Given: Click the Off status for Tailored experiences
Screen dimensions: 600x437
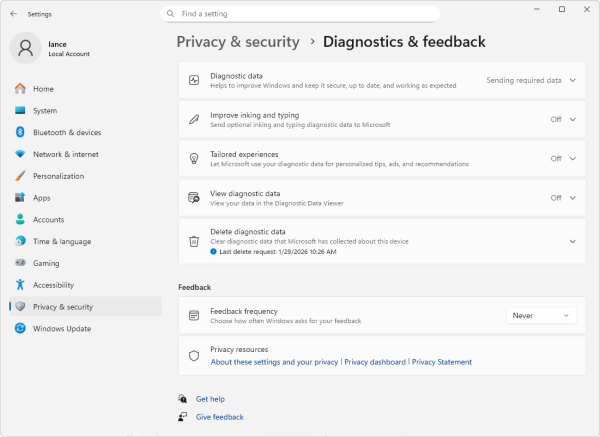Looking at the screenshot, I should tap(556, 158).
